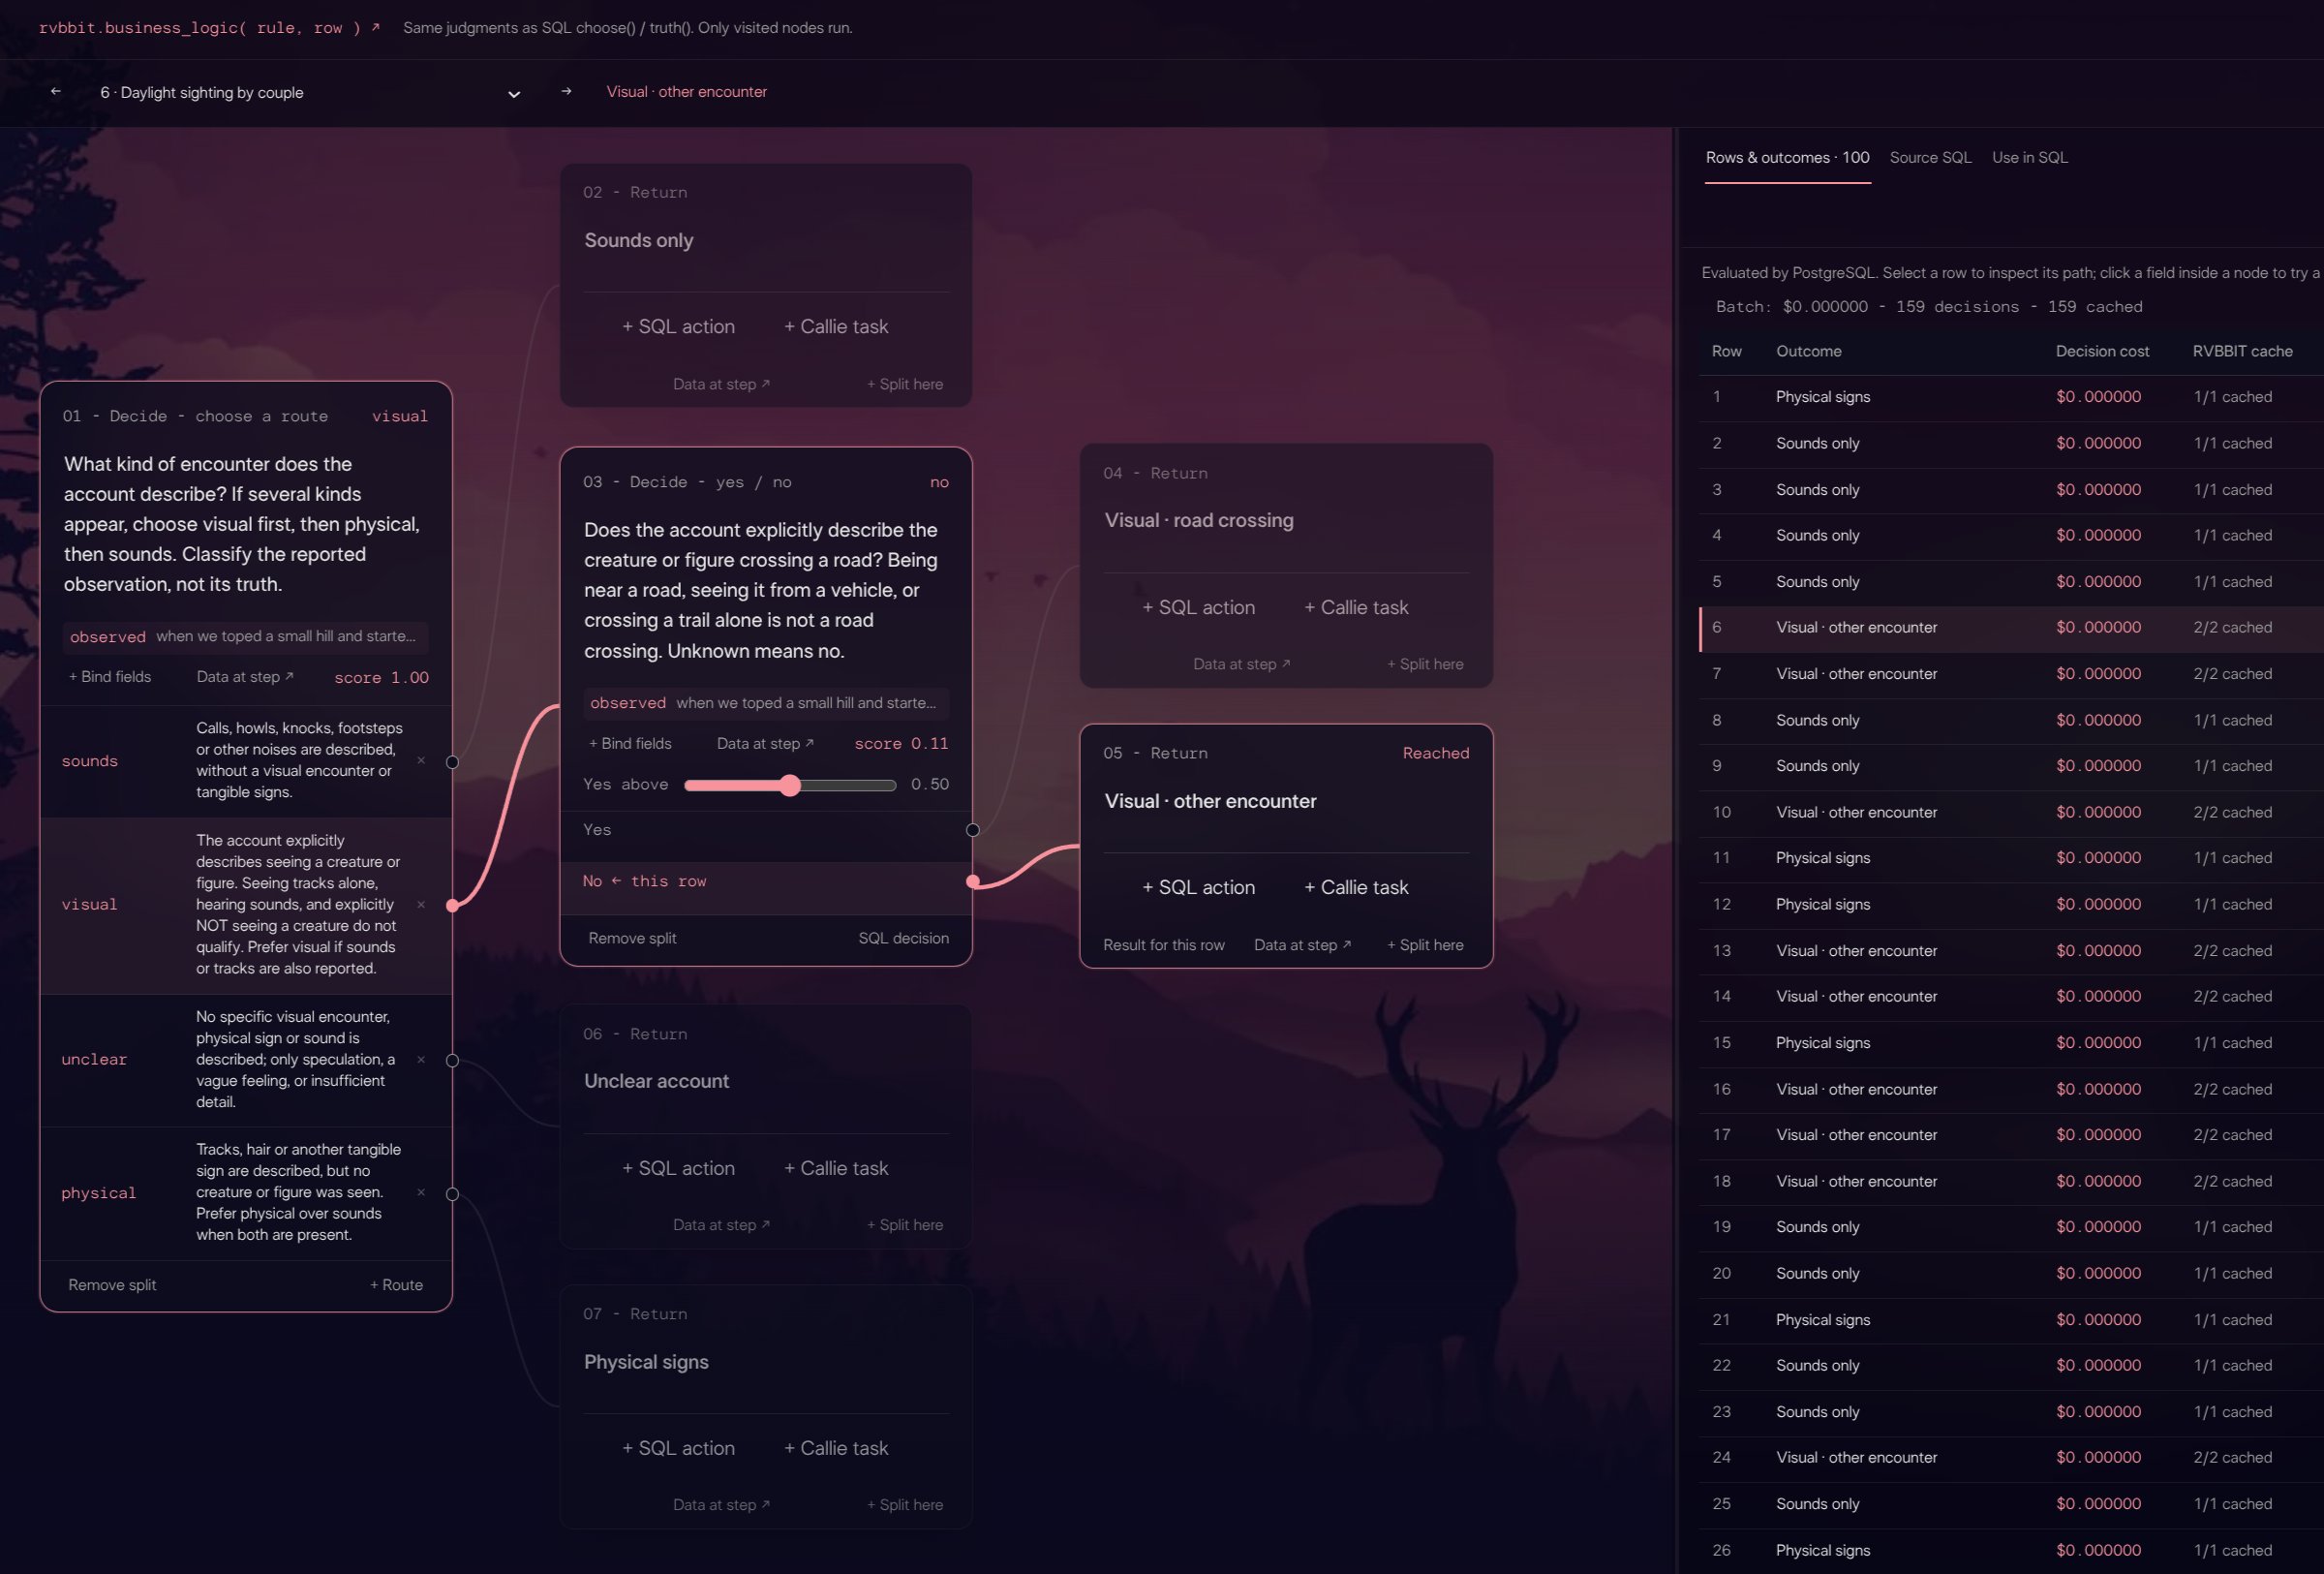
Task: Select row 1 Physical signs
Action: pos(2010,397)
